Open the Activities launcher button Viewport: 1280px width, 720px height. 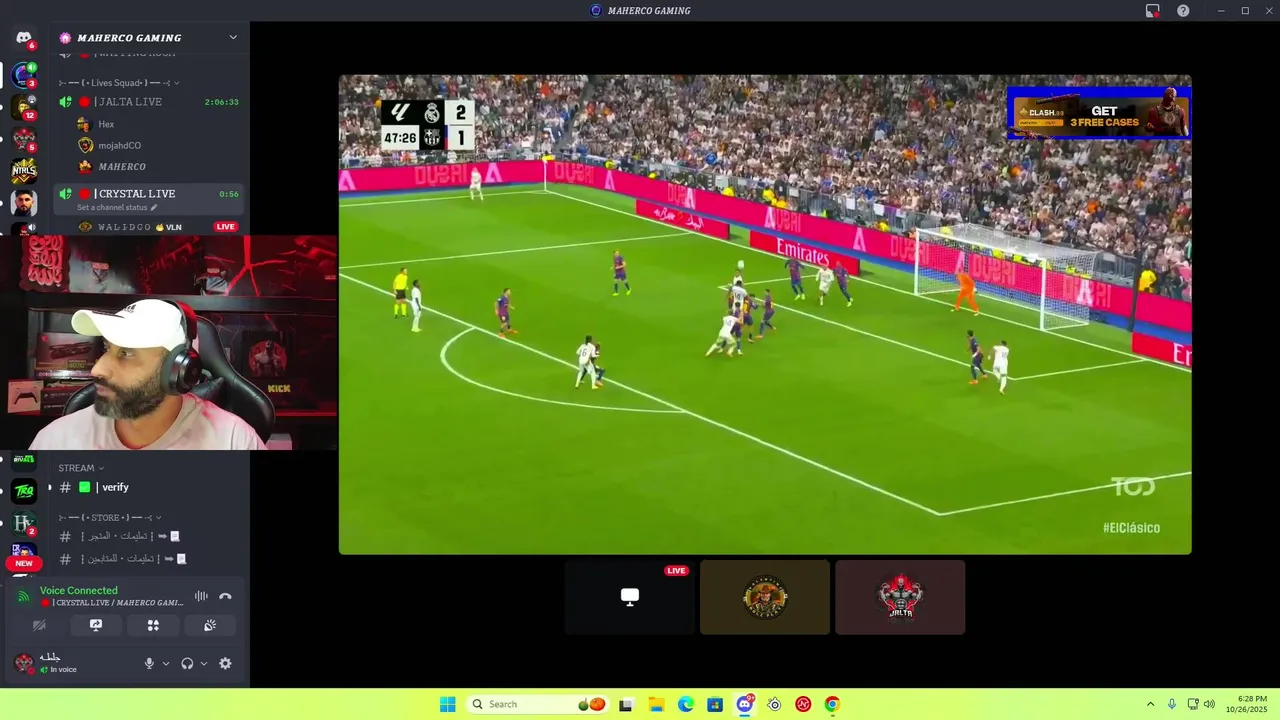(x=153, y=625)
